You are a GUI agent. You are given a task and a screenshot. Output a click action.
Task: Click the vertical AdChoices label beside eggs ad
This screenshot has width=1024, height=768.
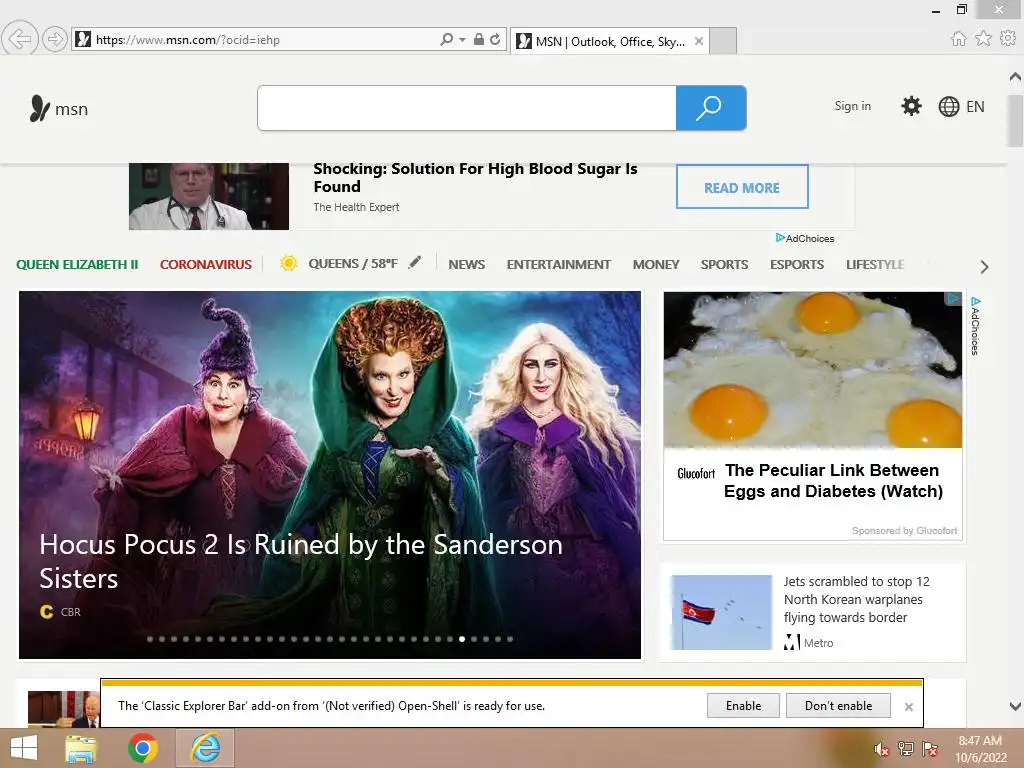coord(975,326)
